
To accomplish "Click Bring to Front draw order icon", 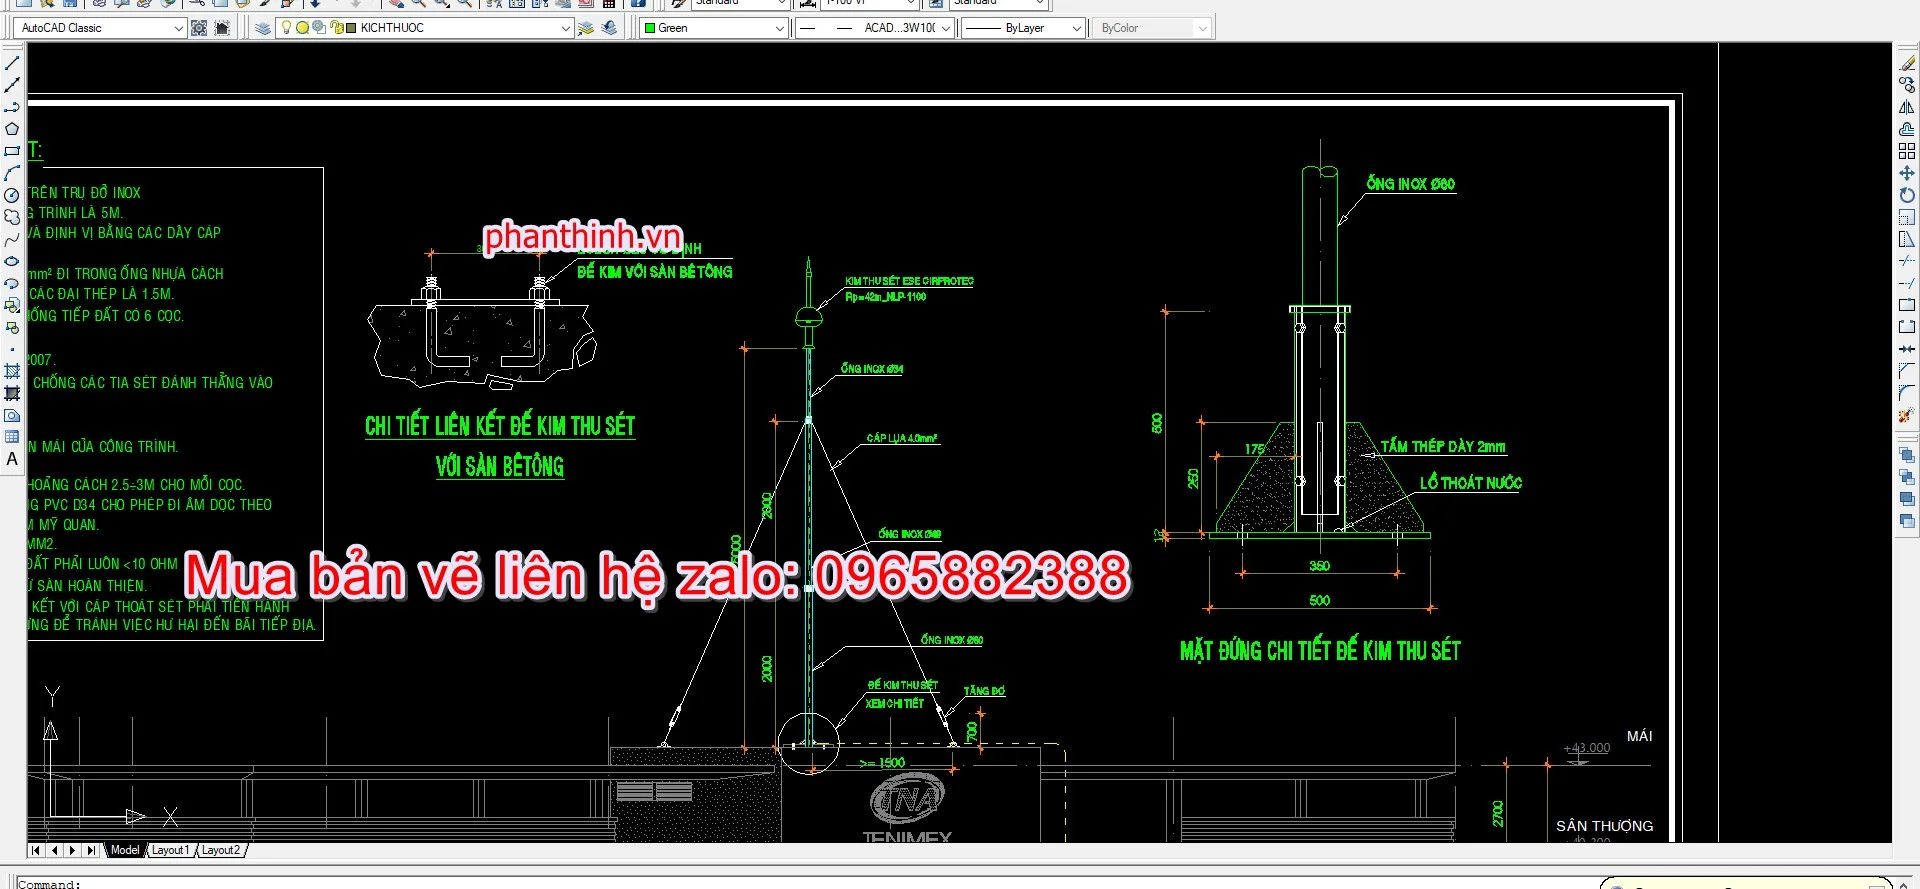I will [1907, 455].
